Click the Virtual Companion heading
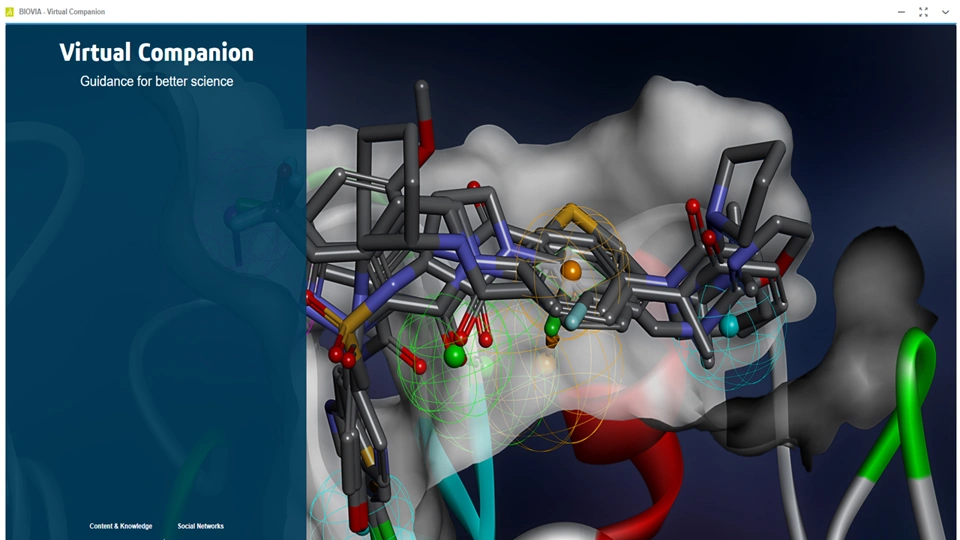Image resolution: width=960 pixels, height=540 pixels. 156,53
